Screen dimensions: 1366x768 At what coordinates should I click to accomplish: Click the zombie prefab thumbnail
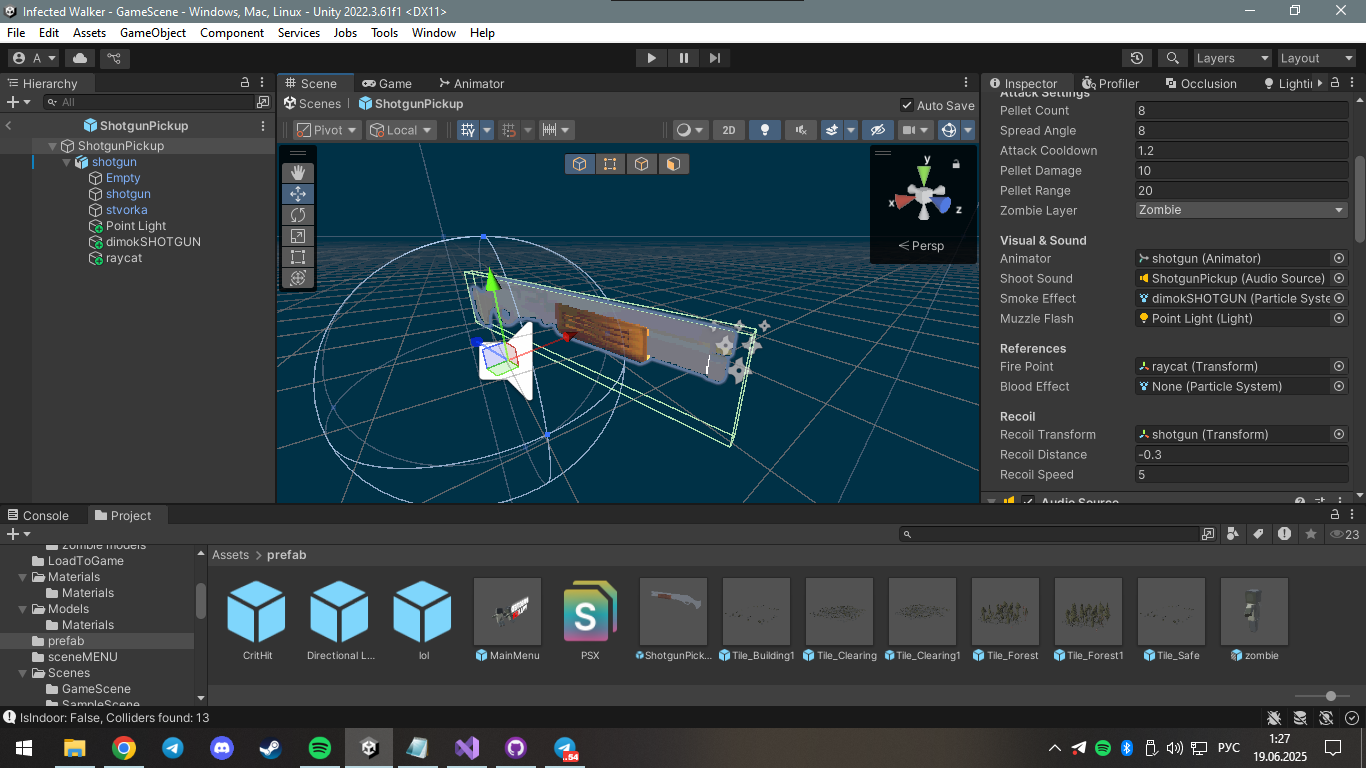pyautogui.click(x=1254, y=611)
